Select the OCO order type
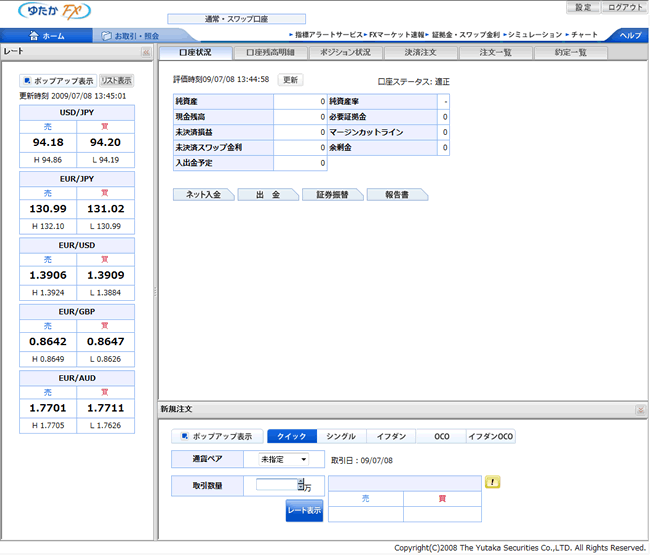The image size is (650, 555). pyautogui.click(x=441, y=436)
